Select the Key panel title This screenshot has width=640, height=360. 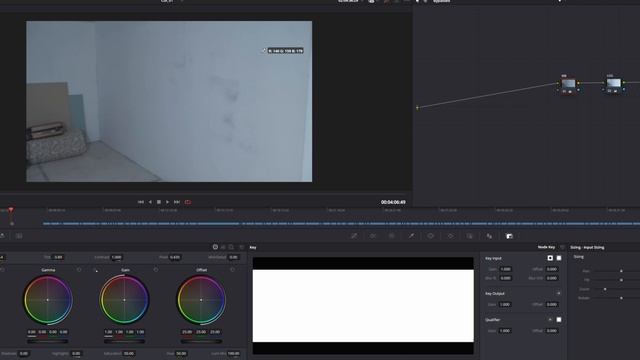pos(253,247)
